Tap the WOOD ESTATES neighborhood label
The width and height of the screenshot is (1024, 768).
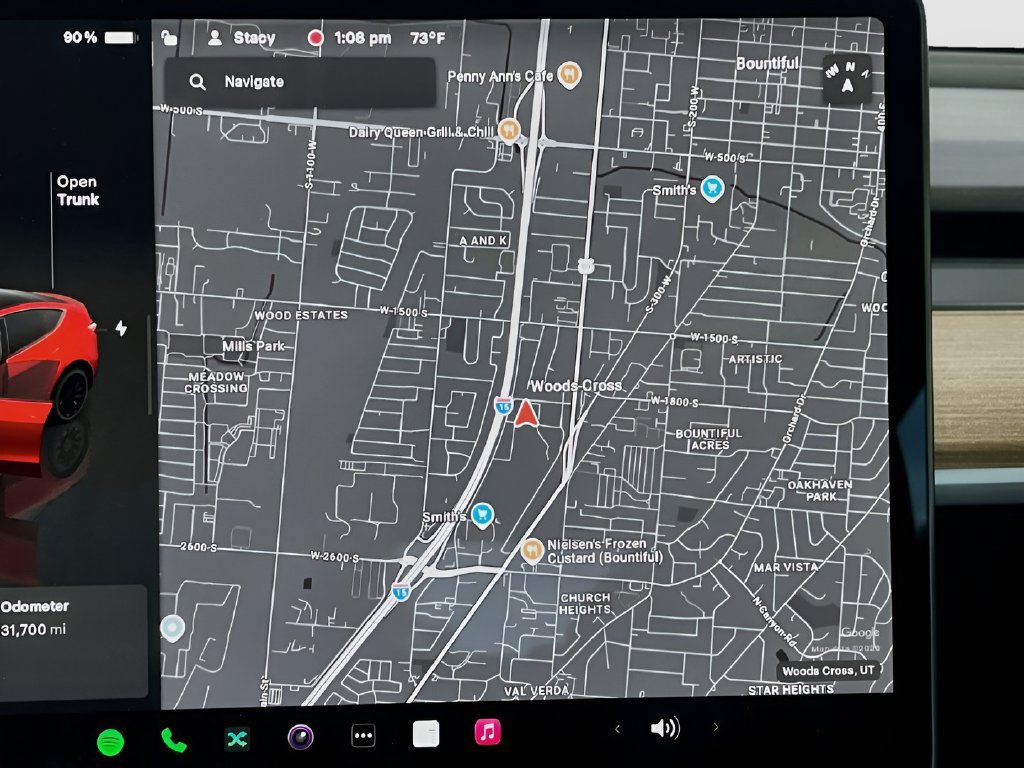coord(301,315)
